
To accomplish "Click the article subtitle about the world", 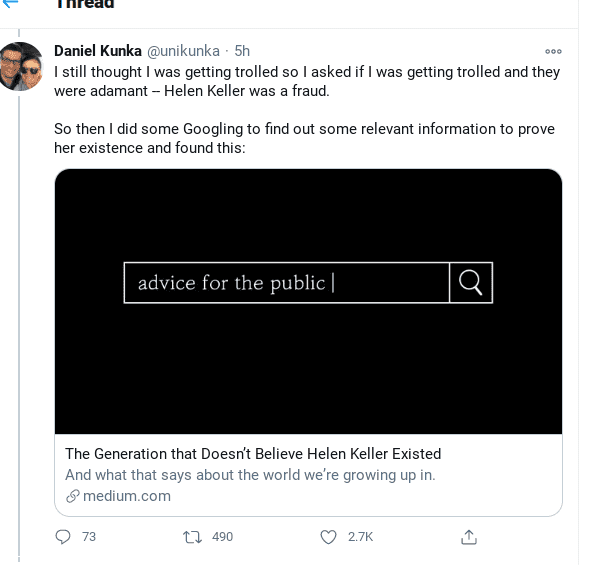I will pyautogui.click(x=250, y=475).
